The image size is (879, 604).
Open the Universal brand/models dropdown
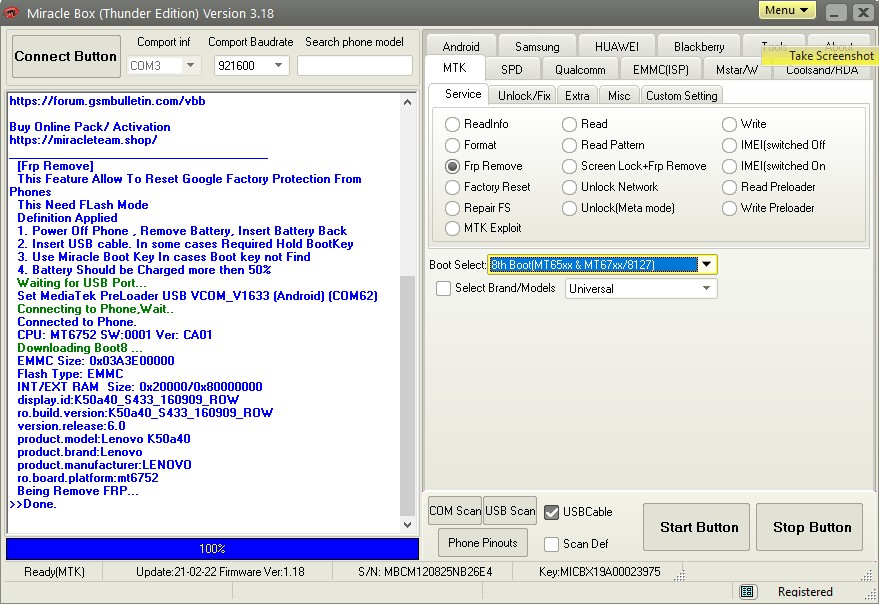pos(706,288)
